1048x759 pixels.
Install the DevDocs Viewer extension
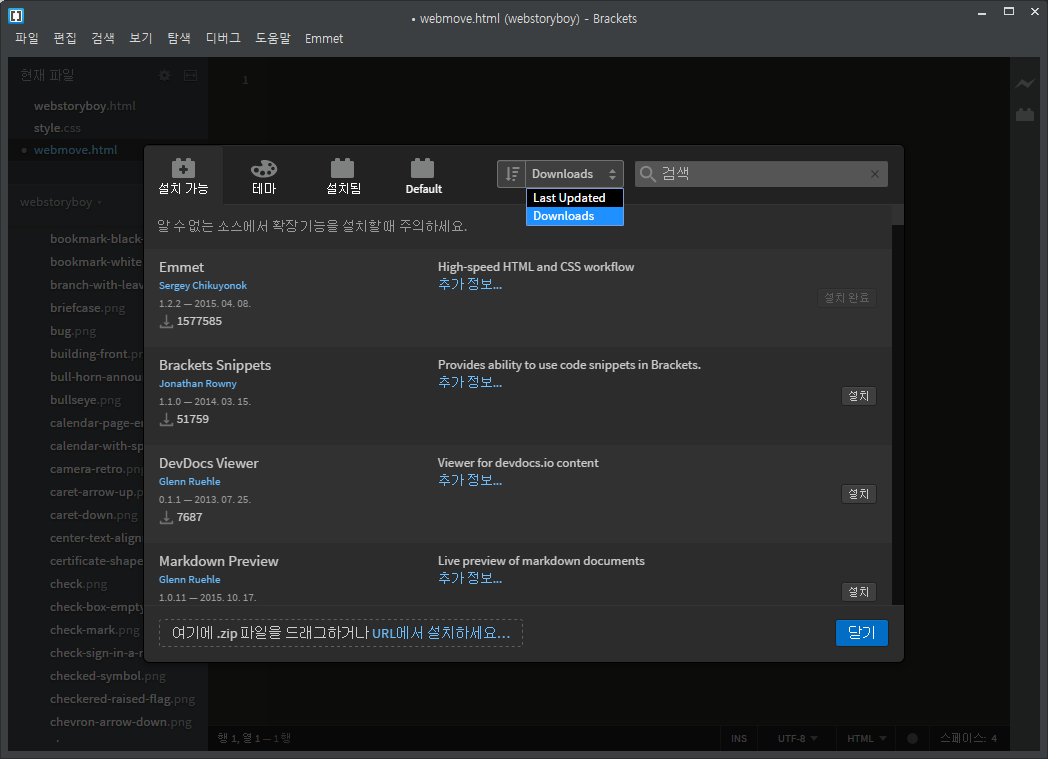click(x=859, y=494)
